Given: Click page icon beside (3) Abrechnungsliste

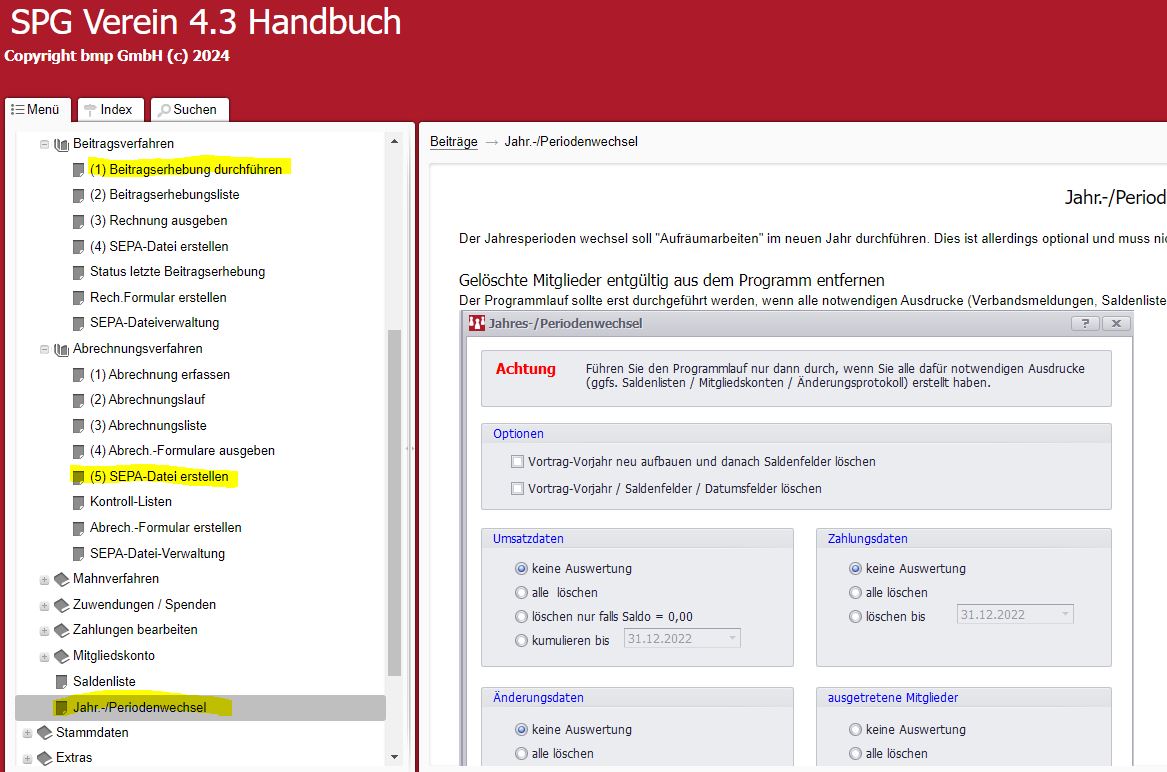Looking at the screenshot, I should tap(78, 427).
